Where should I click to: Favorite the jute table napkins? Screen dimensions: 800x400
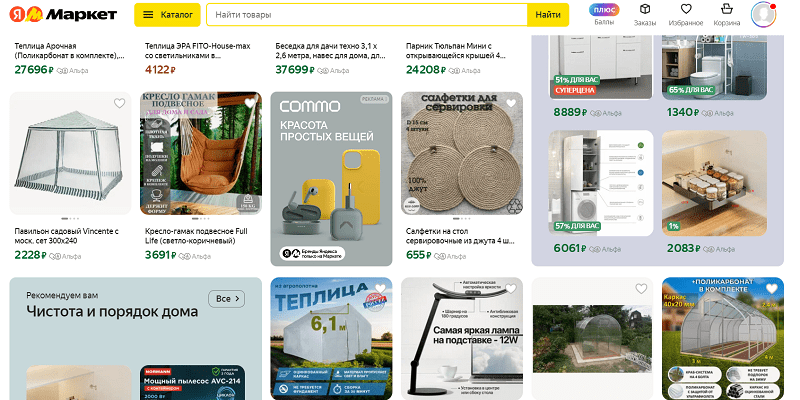[x=511, y=104]
